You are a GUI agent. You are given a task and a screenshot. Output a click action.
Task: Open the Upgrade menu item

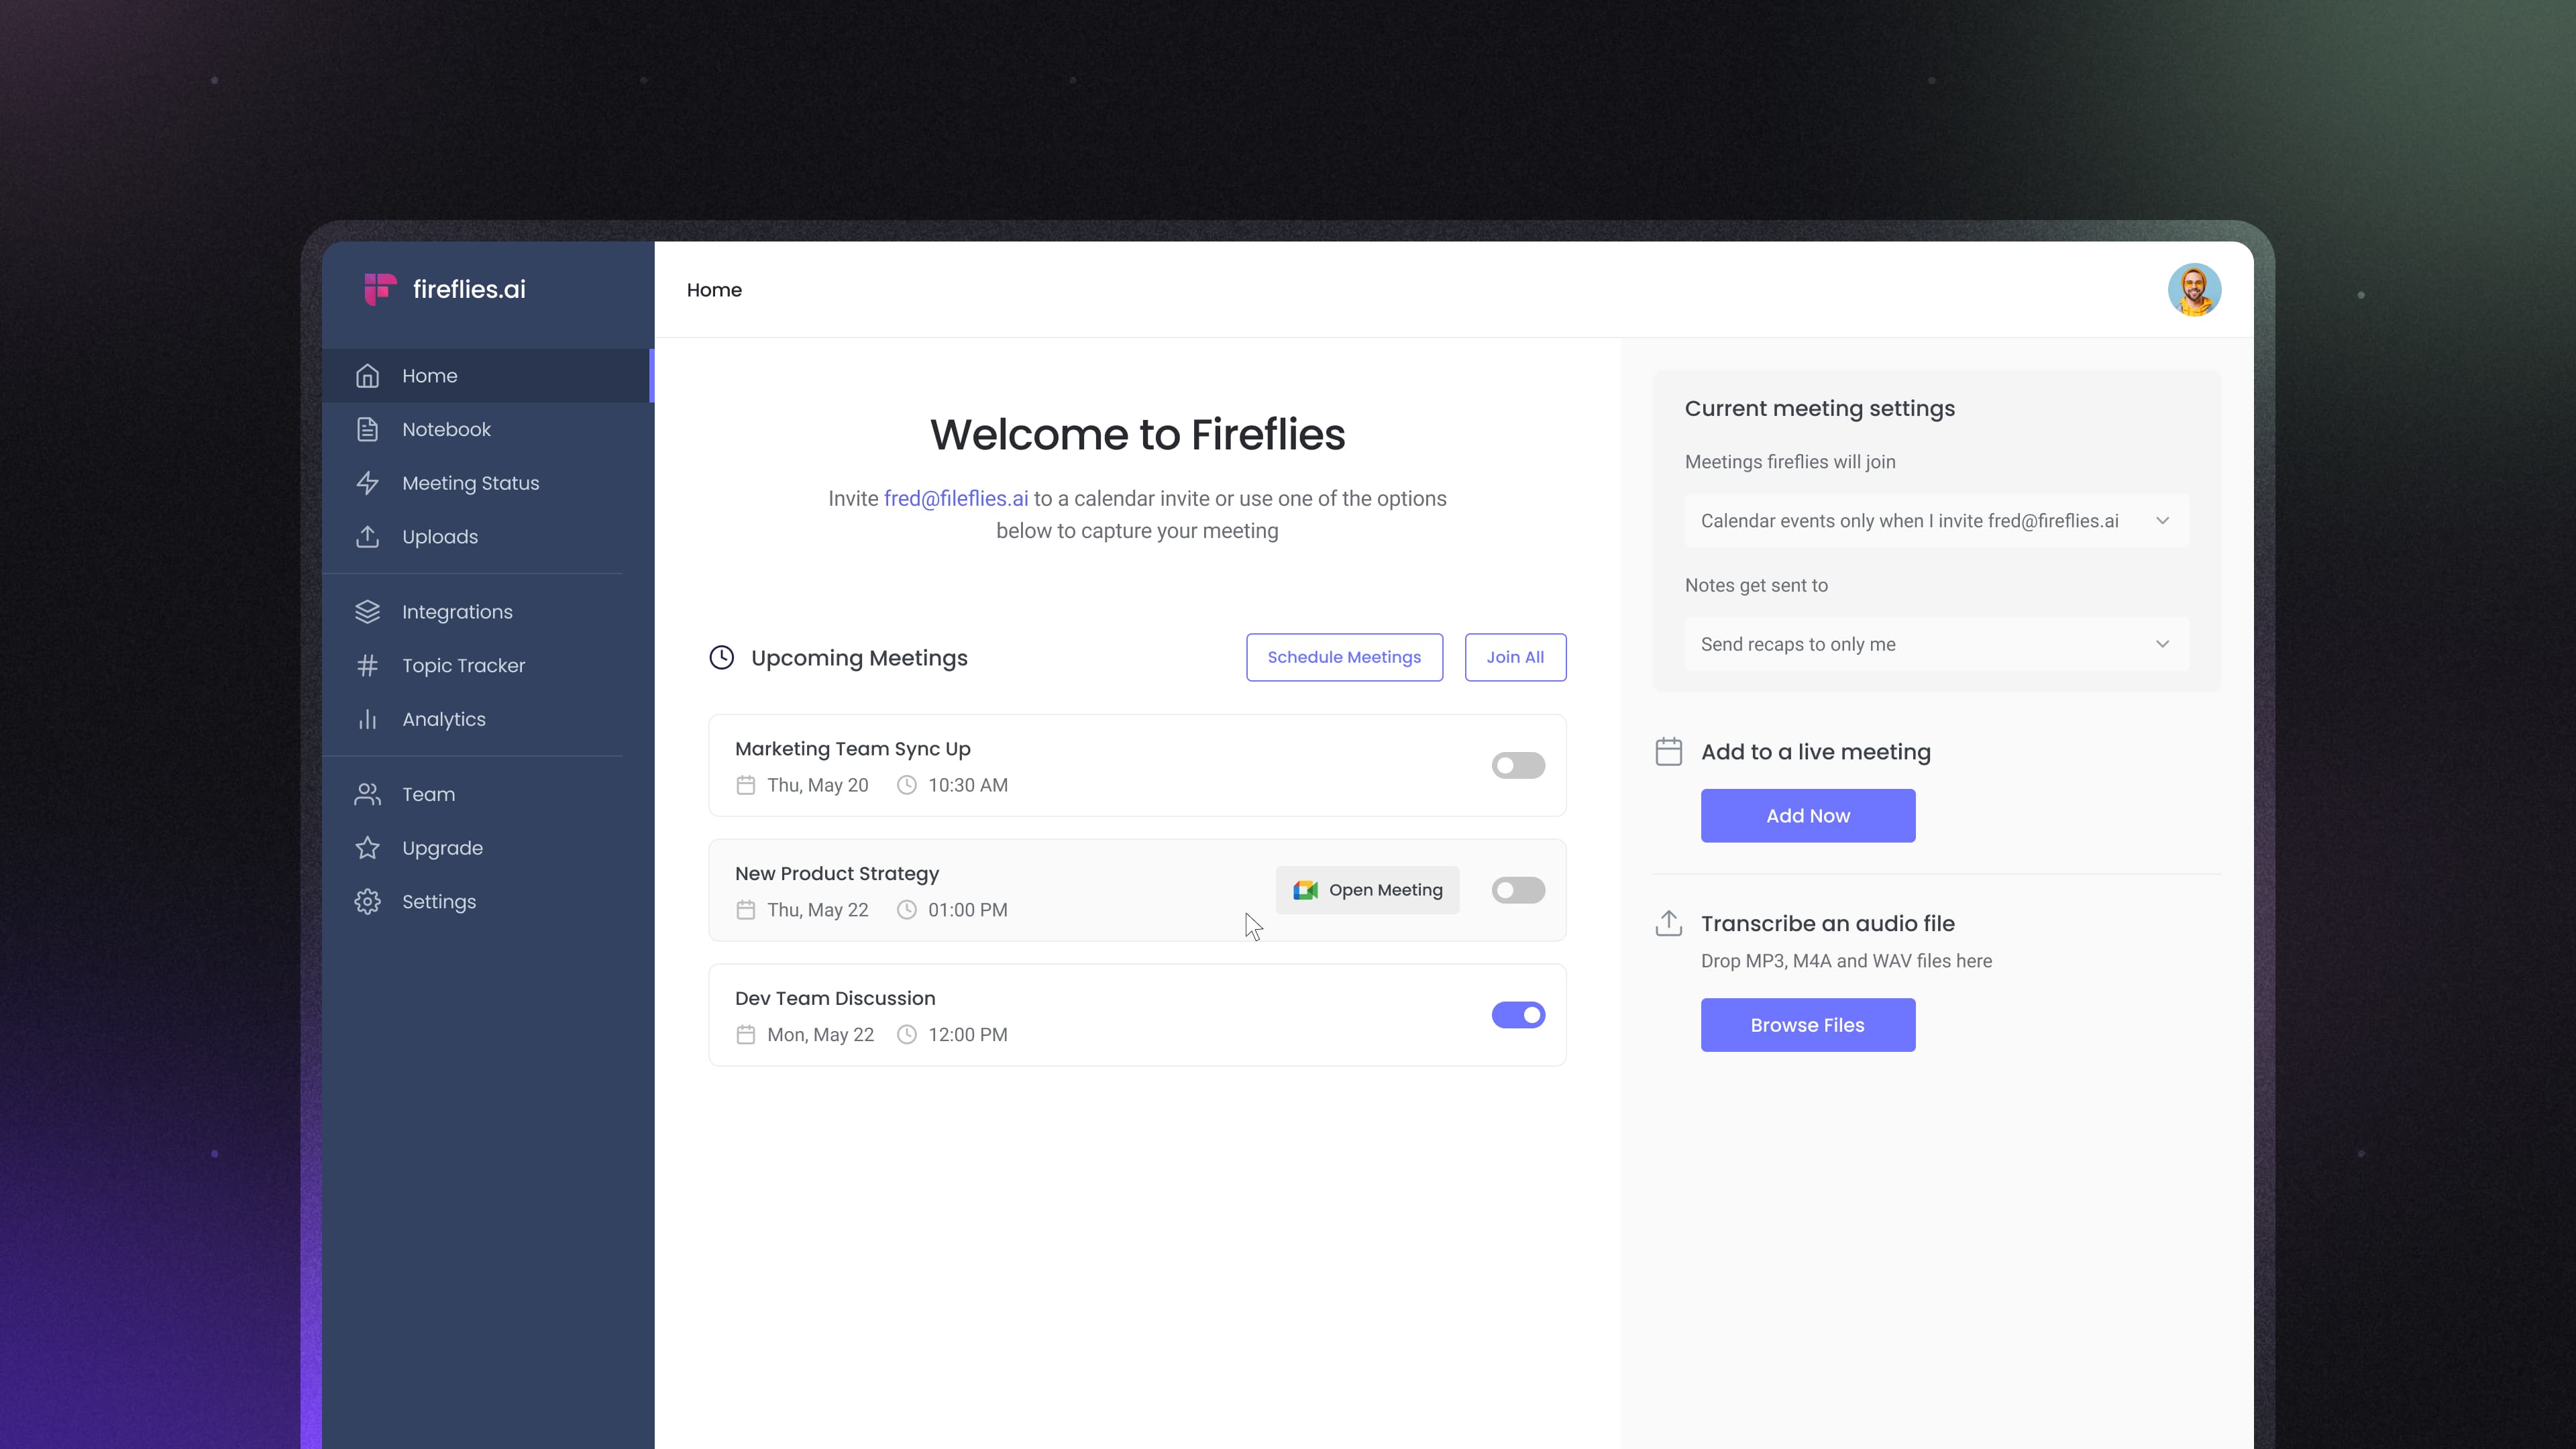tap(442, 847)
